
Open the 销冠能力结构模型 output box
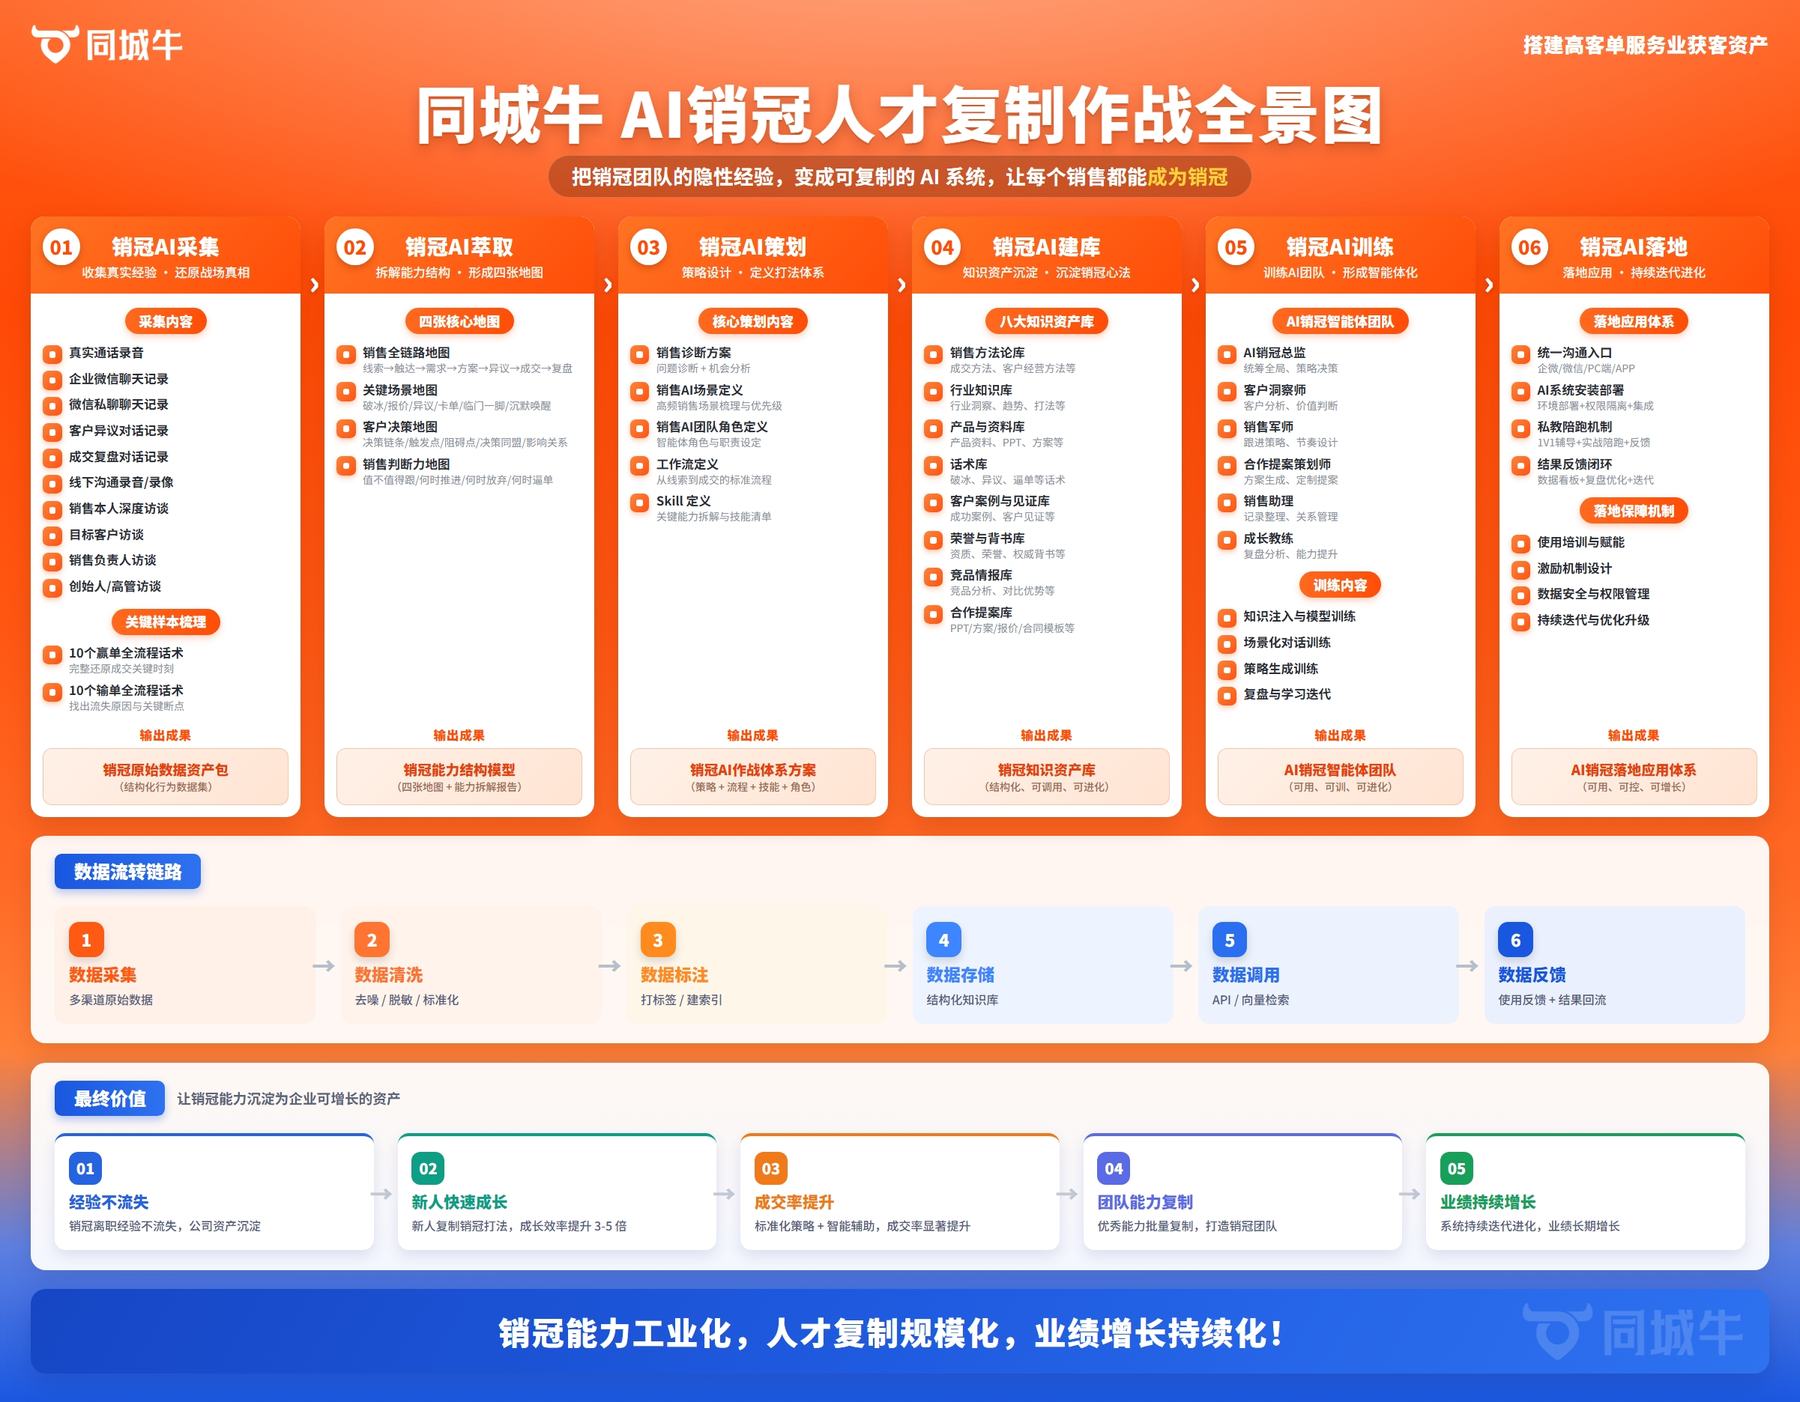[x=459, y=777]
